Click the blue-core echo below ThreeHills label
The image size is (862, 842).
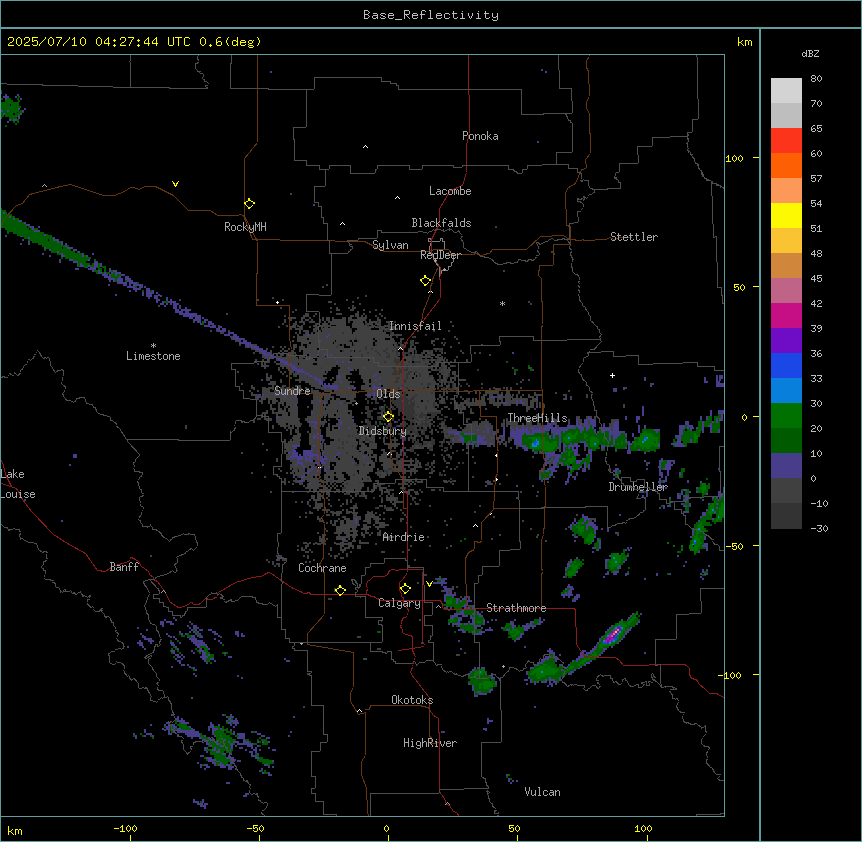(x=535, y=442)
